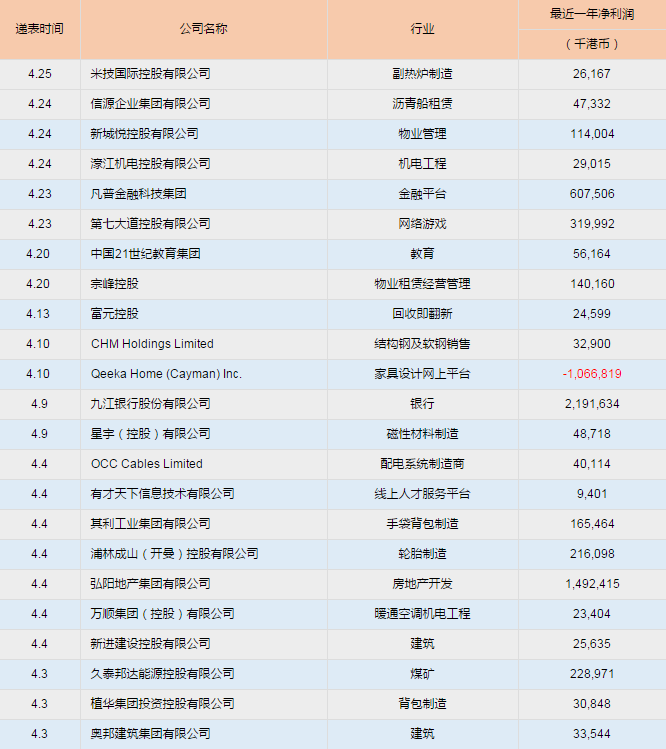The width and height of the screenshot is (666, 749).
Task: Click the 网络游戏 industry cell
Action: click(422, 224)
